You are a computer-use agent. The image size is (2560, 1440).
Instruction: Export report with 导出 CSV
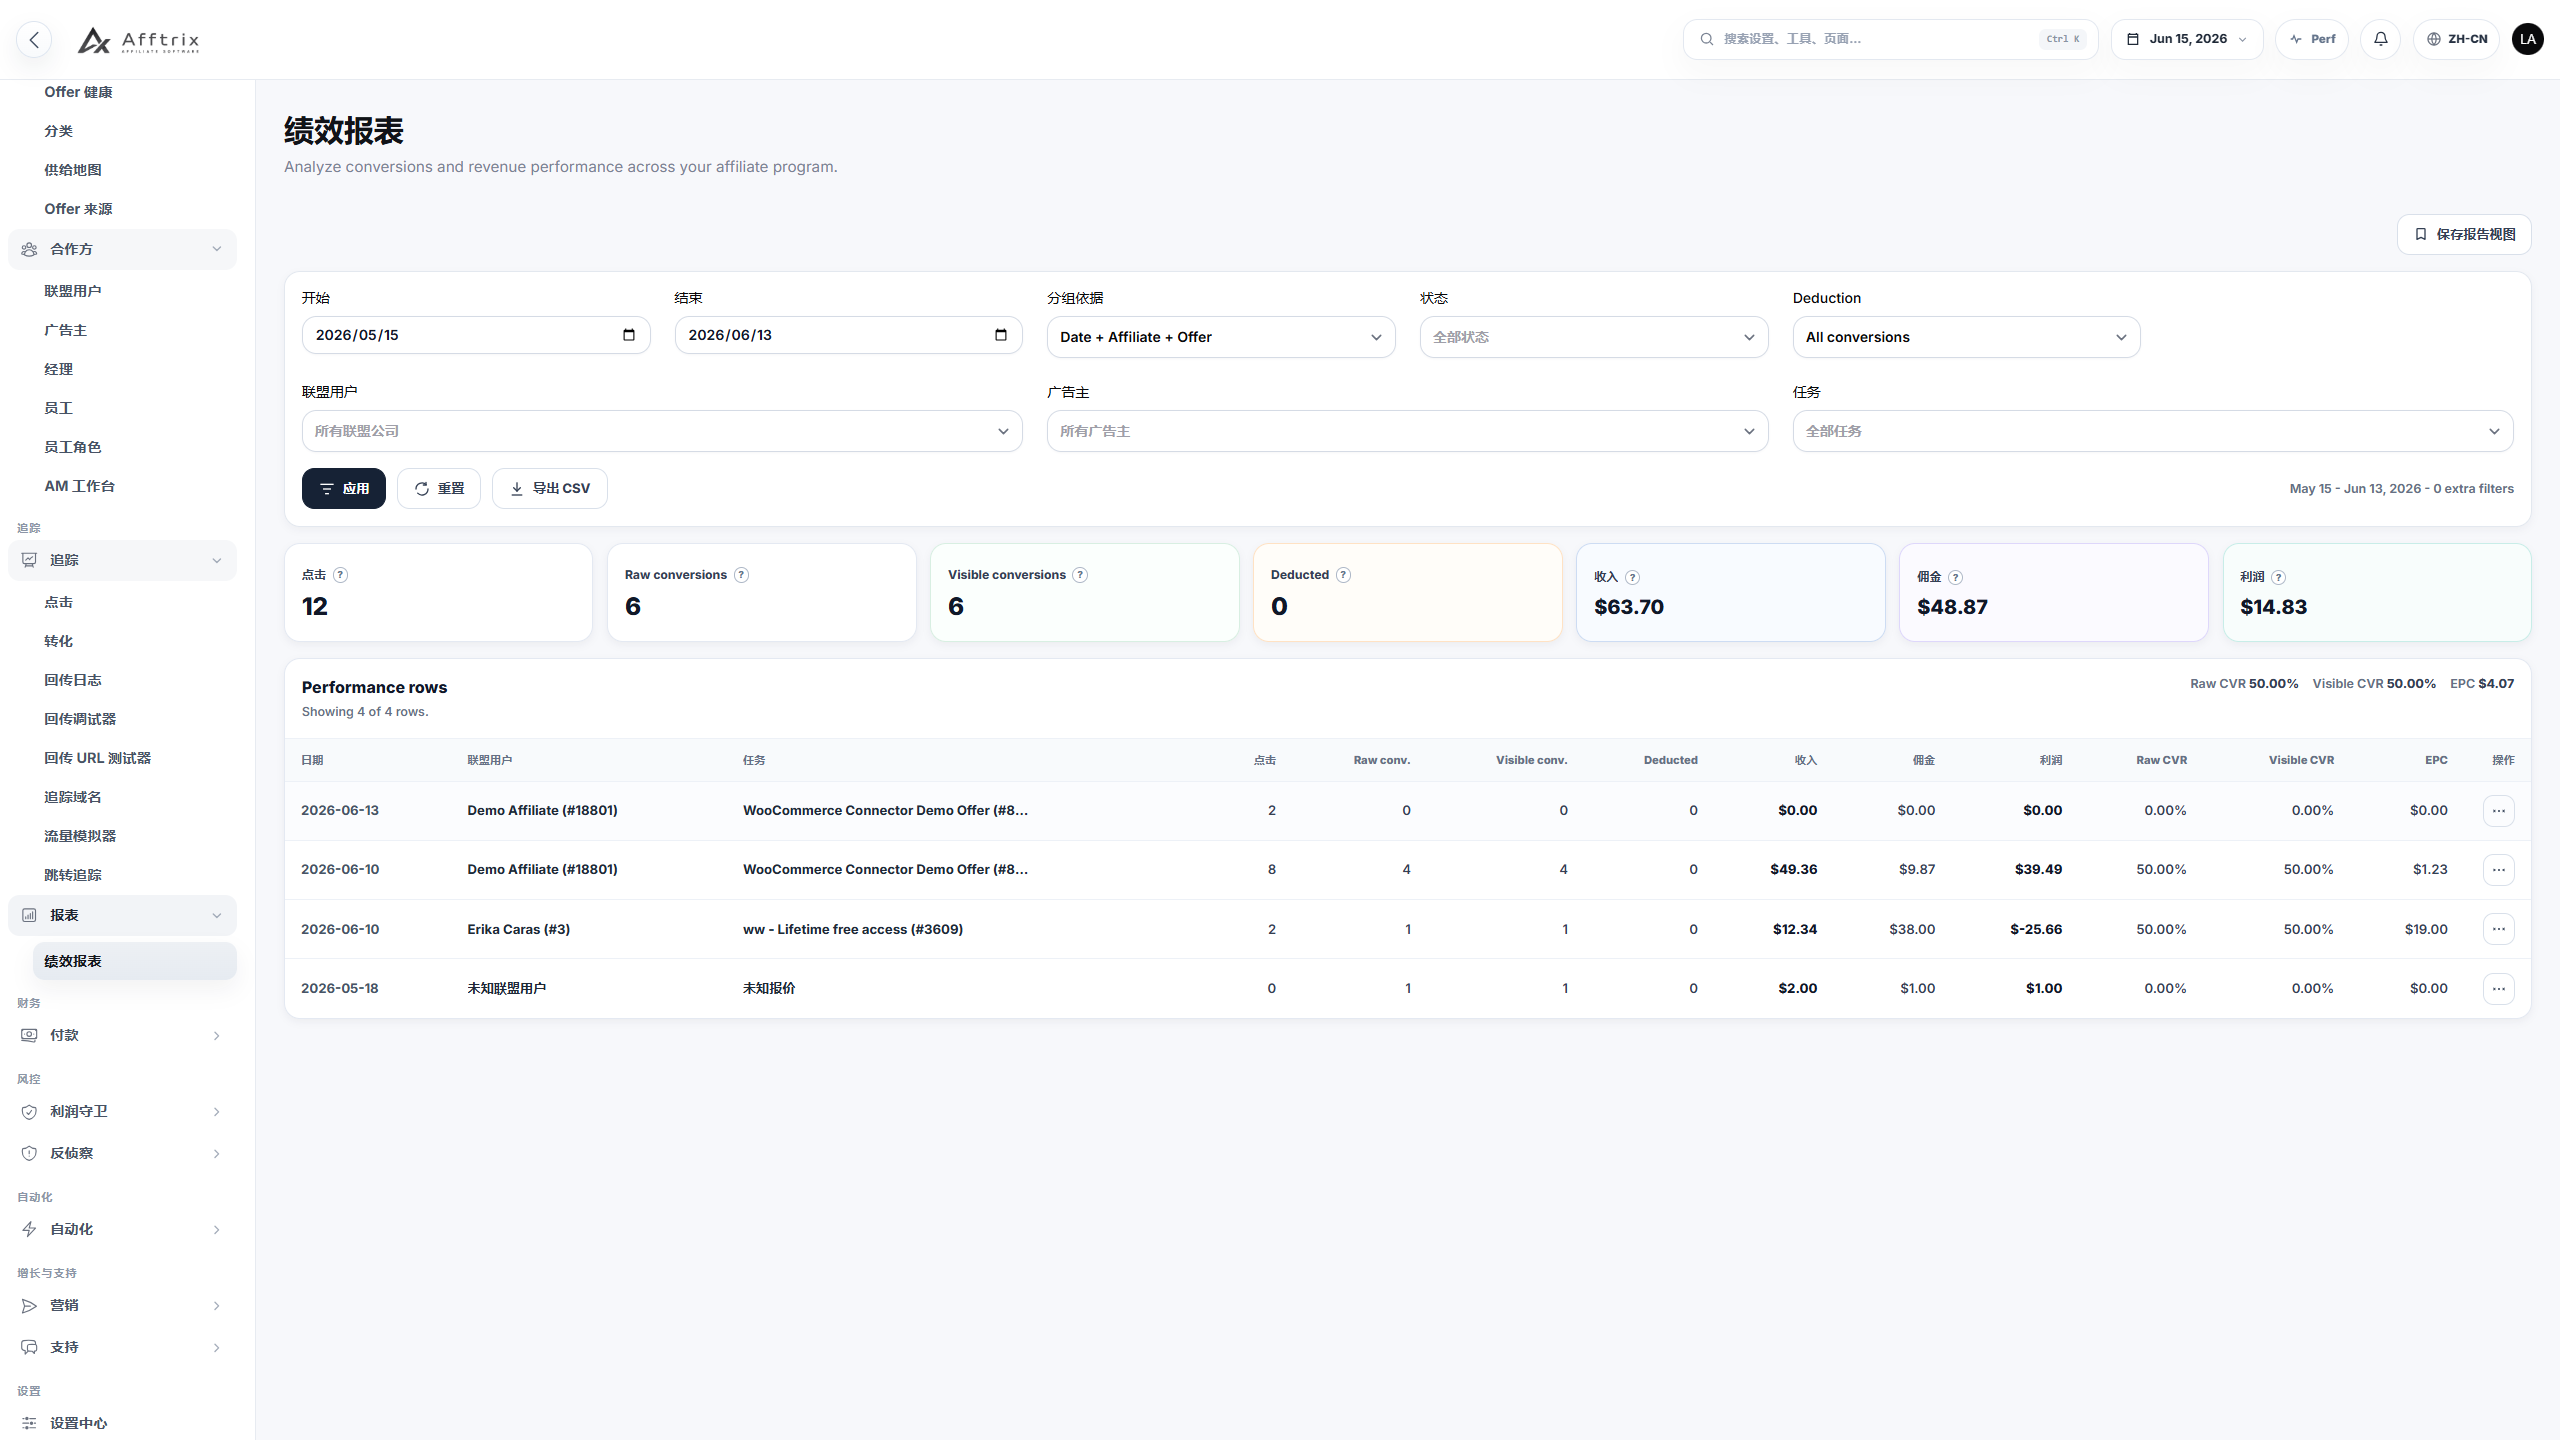pyautogui.click(x=549, y=488)
